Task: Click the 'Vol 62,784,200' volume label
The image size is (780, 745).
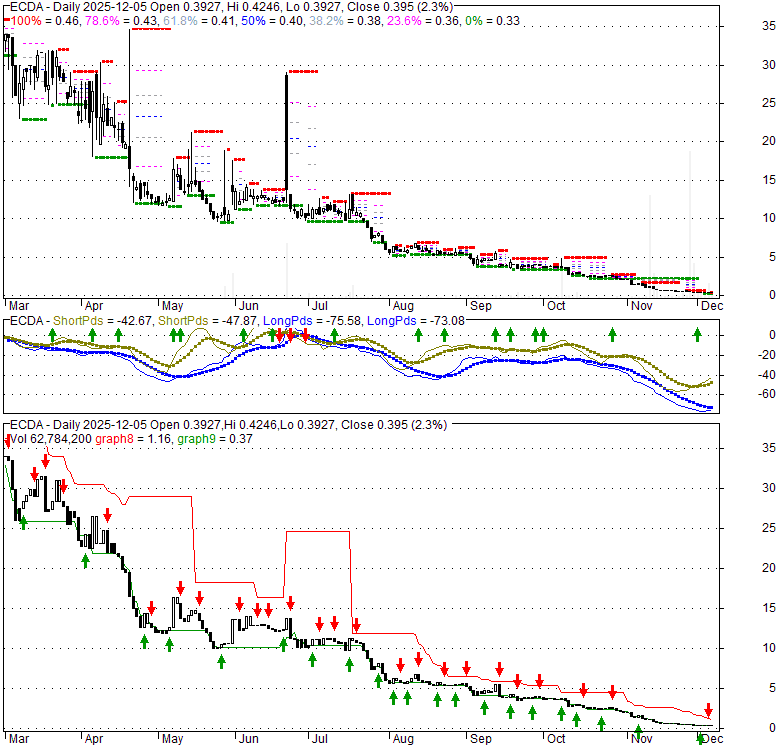Action: click(51, 439)
